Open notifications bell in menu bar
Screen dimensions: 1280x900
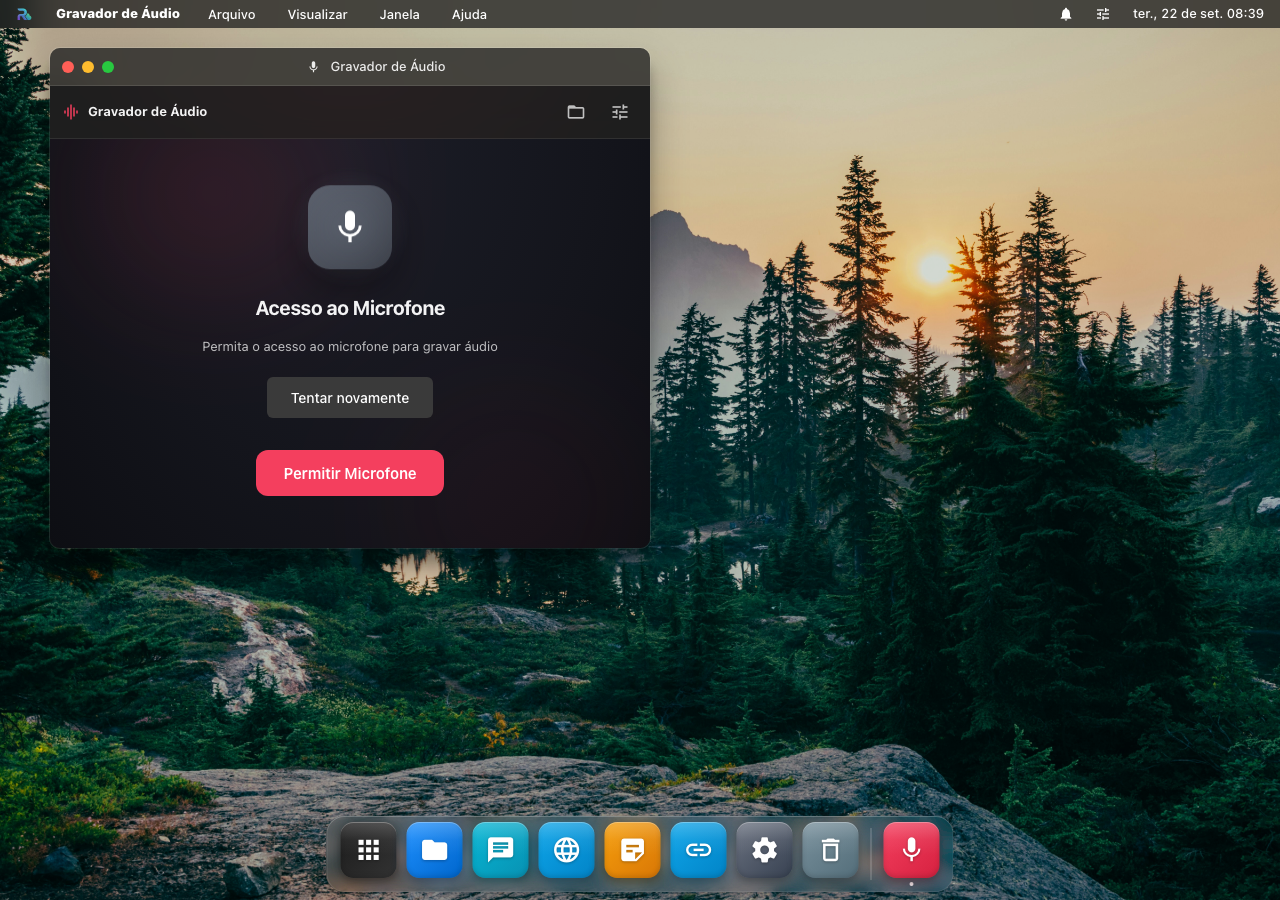[1066, 14]
